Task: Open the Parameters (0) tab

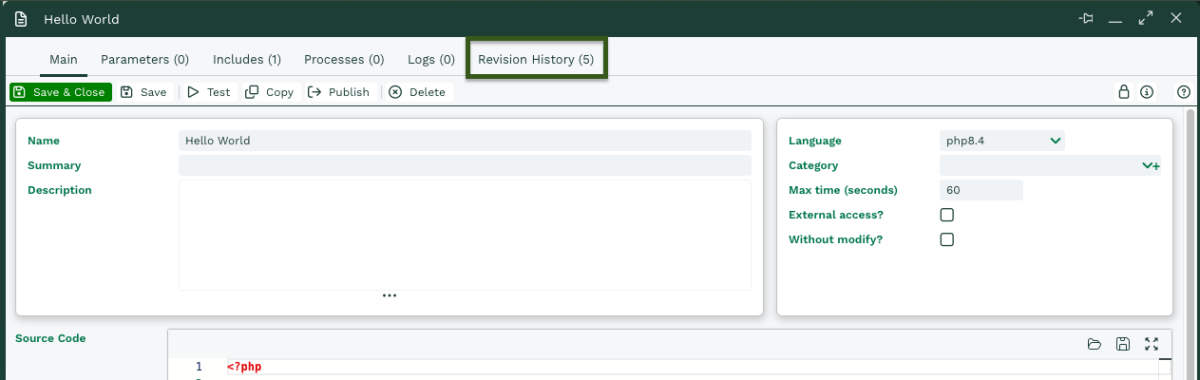Action: 145,60
